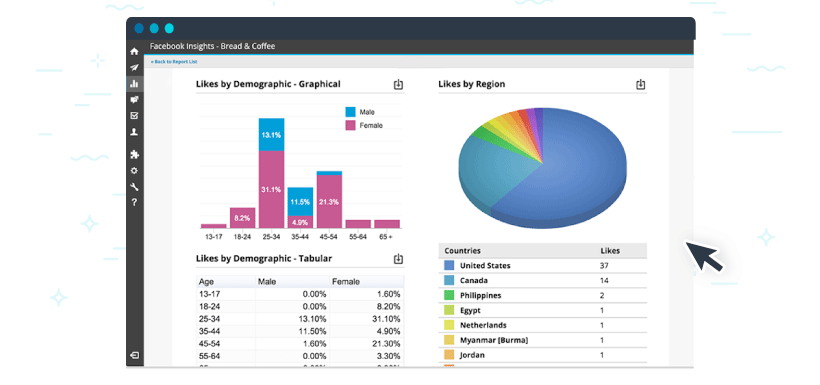Click the Female legend color swatch
This screenshot has height=385, width=820.
[x=350, y=126]
